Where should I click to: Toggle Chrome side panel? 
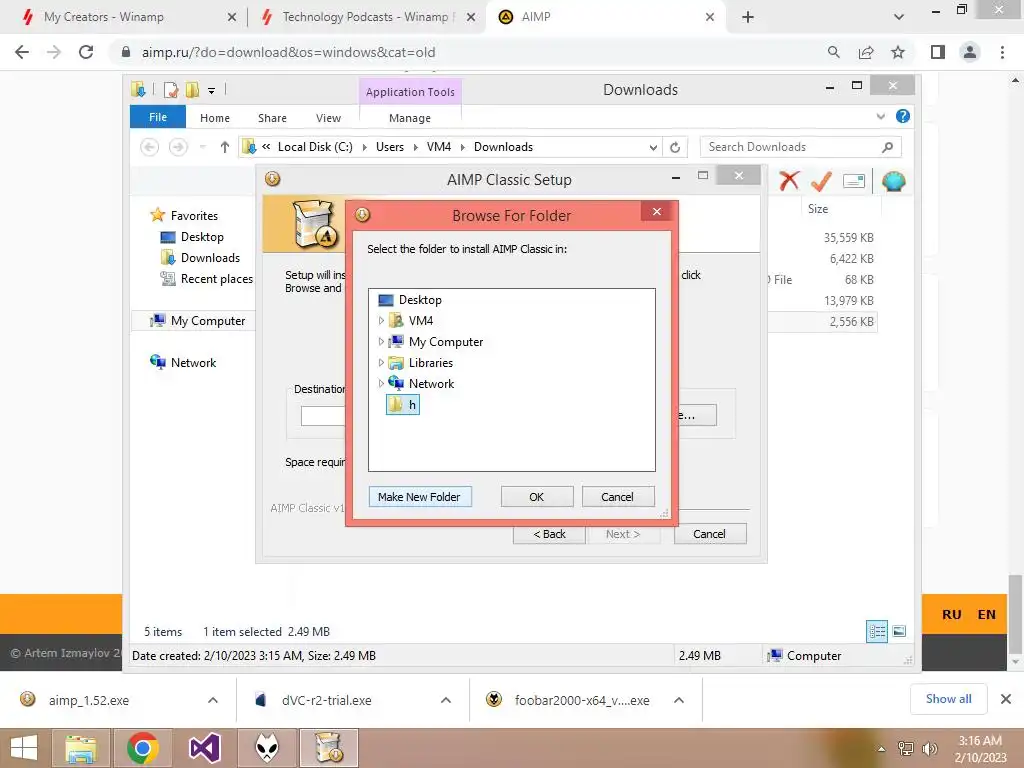[938, 52]
